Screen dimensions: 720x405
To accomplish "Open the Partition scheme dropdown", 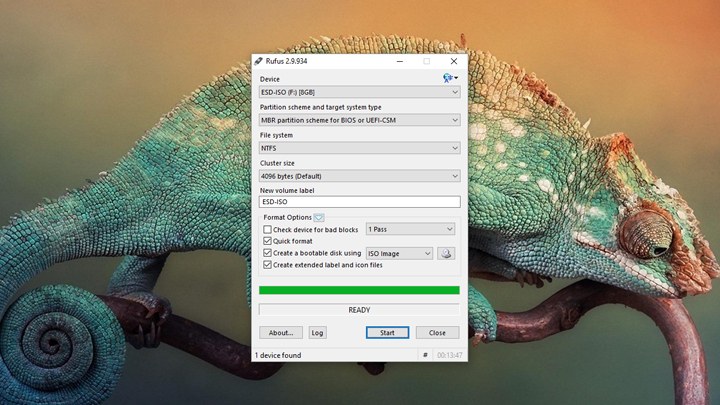I will click(360, 120).
